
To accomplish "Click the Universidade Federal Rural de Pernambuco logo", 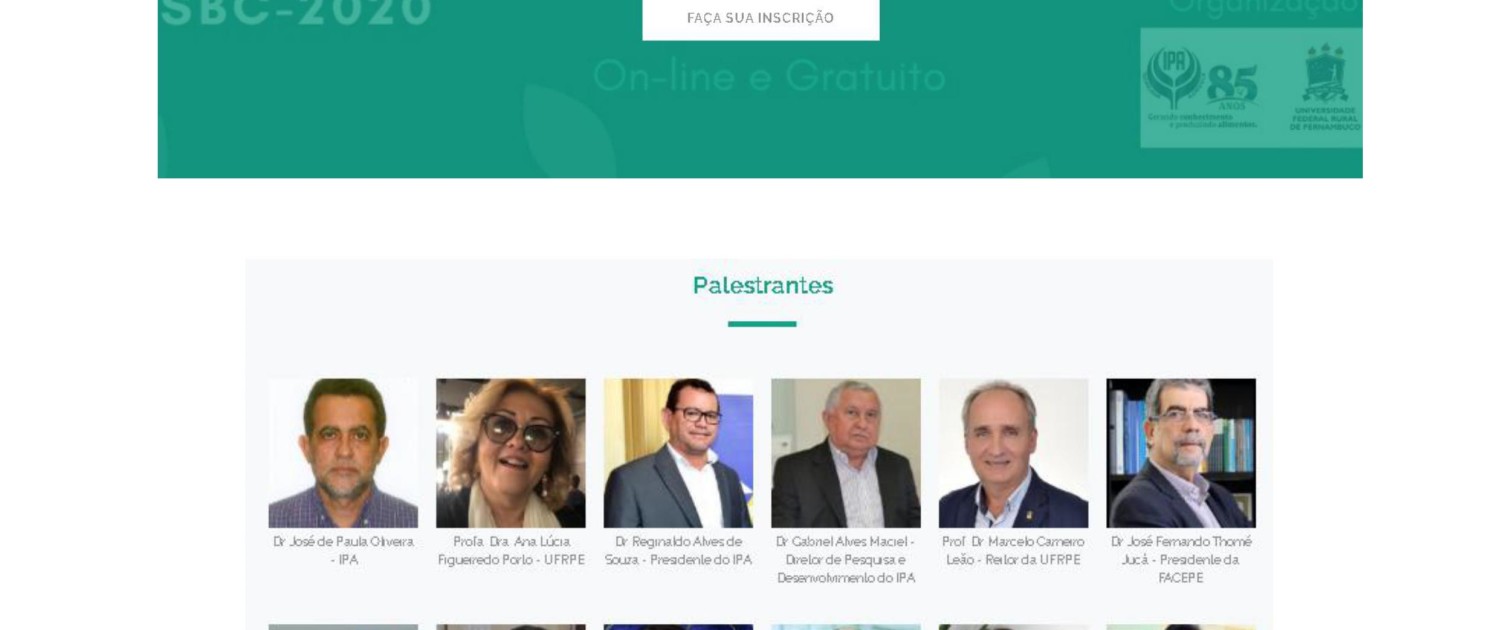I will 1324,88.
